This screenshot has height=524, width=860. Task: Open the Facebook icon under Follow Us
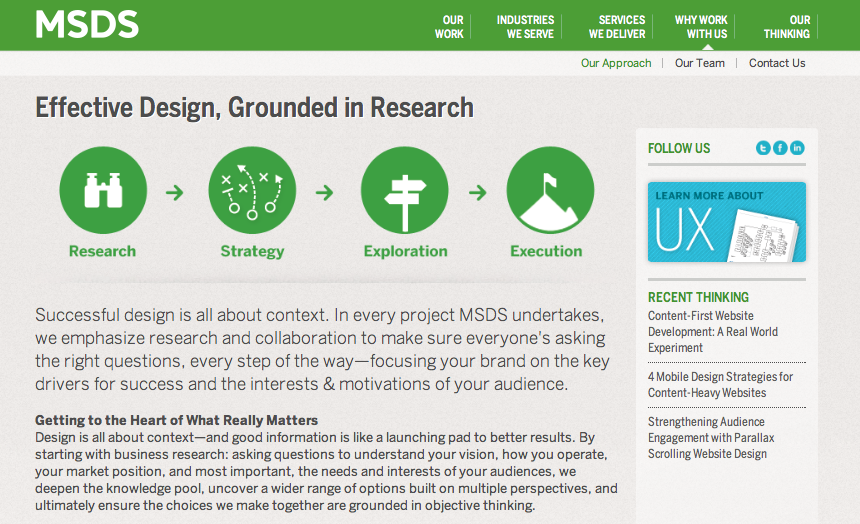(780, 148)
